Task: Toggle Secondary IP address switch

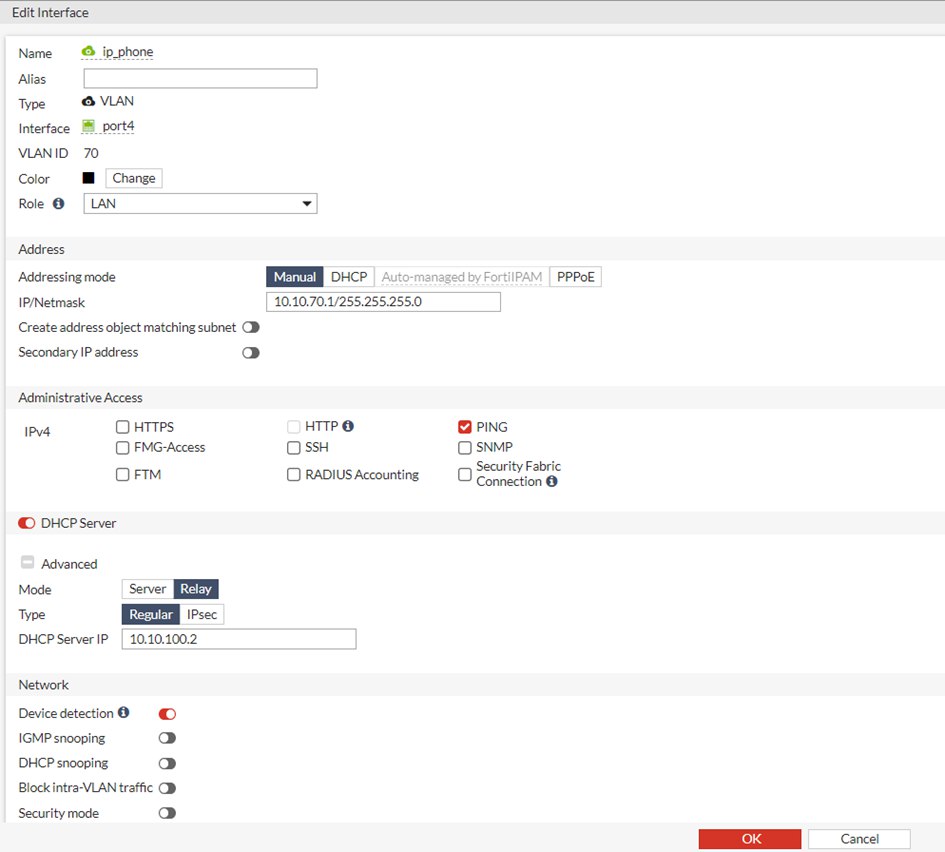Action: [250, 353]
